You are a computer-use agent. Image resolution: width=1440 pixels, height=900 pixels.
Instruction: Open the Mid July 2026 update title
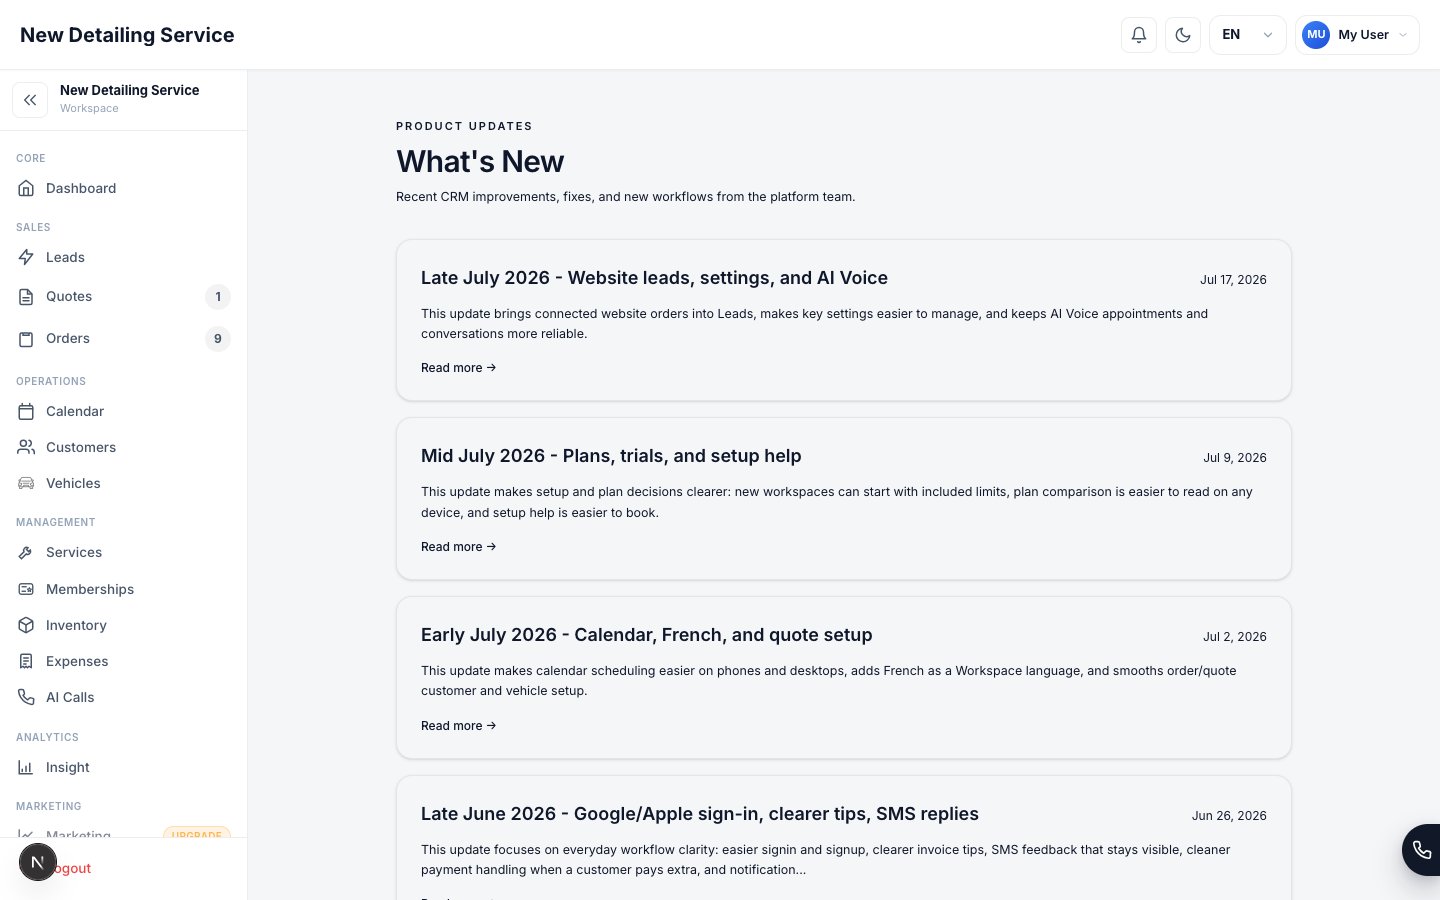(611, 456)
